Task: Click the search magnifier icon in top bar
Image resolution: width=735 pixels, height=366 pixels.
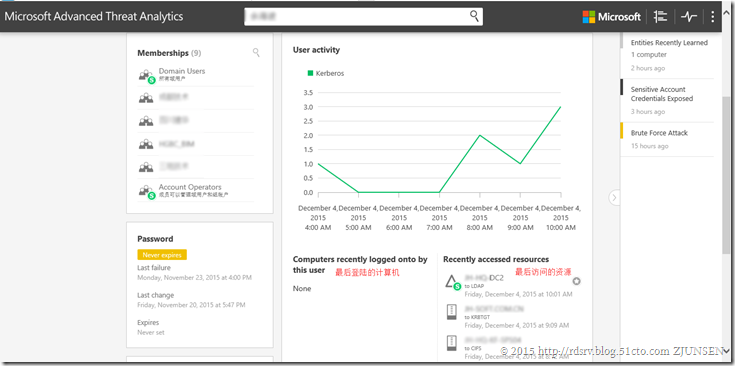Action: (474, 16)
